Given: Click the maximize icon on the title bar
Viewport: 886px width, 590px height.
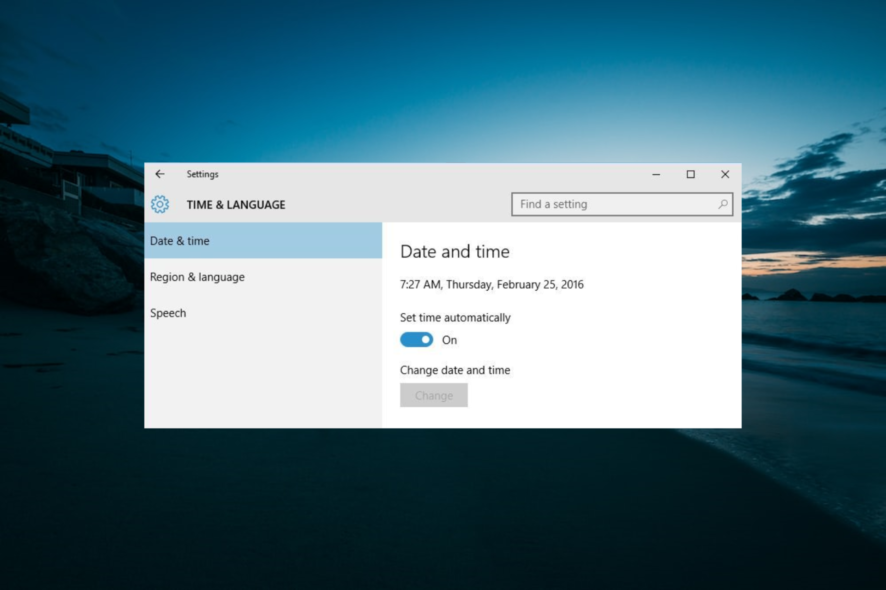Looking at the screenshot, I should 690,173.
